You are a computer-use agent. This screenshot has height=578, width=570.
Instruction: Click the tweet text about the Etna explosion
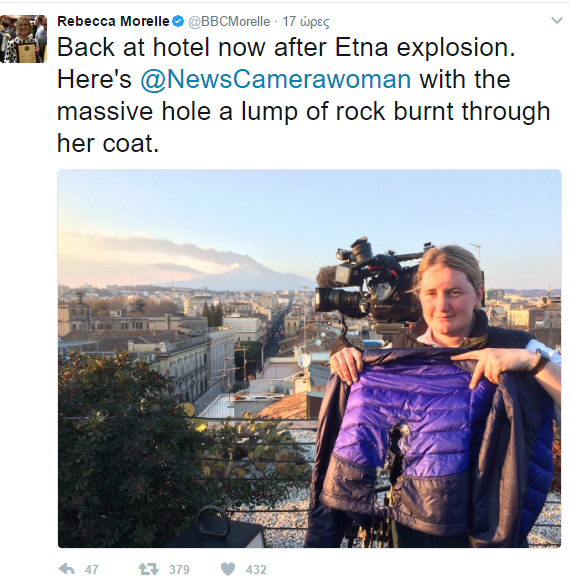click(x=303, y=95)
